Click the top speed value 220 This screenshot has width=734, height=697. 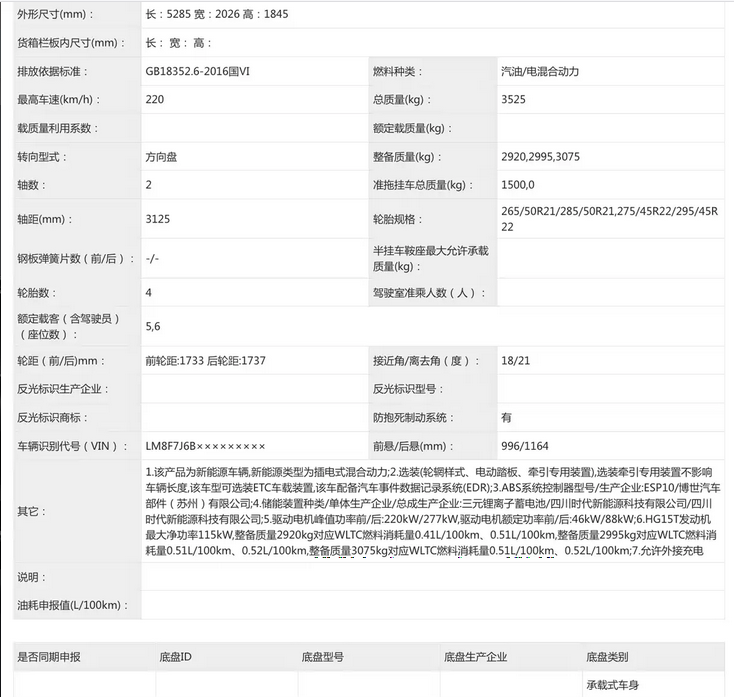click(154, 100)
